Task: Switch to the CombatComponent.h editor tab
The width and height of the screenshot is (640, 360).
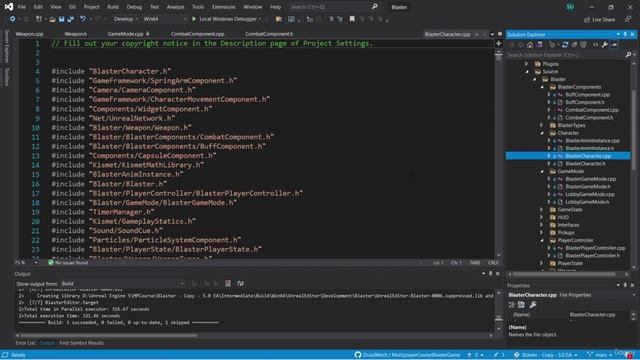Action: coord(269,34)
